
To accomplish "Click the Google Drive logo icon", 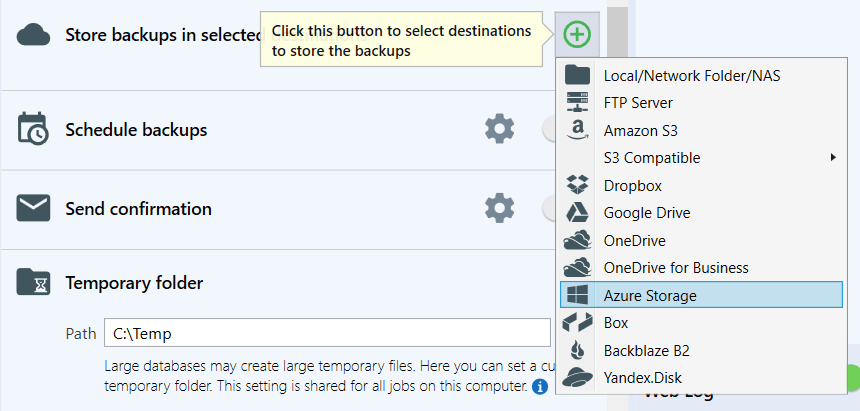I will [x=577, y=212].
